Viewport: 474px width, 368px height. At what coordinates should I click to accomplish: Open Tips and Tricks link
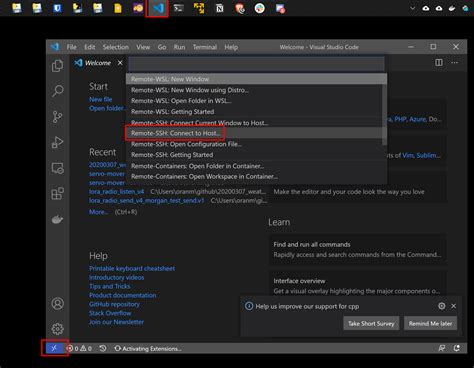pos(109,286)
